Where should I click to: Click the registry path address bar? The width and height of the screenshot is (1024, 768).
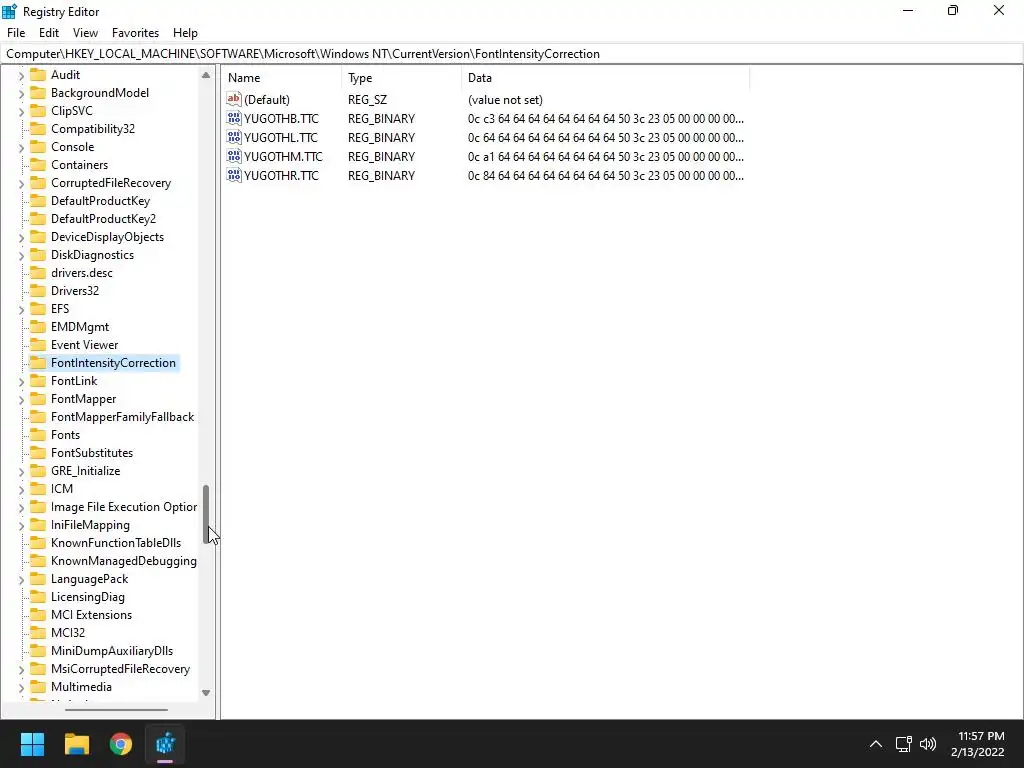click(512, 54)
